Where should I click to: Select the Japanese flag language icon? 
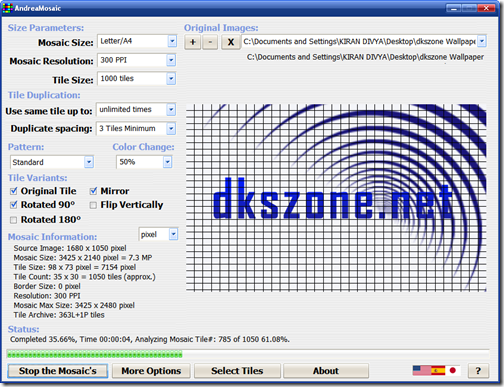(x=453, y=370)
